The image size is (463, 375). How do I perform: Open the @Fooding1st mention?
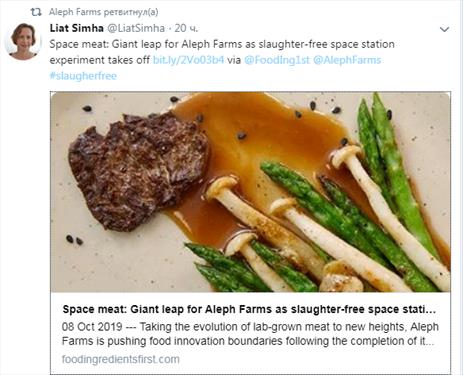[277, 60]
